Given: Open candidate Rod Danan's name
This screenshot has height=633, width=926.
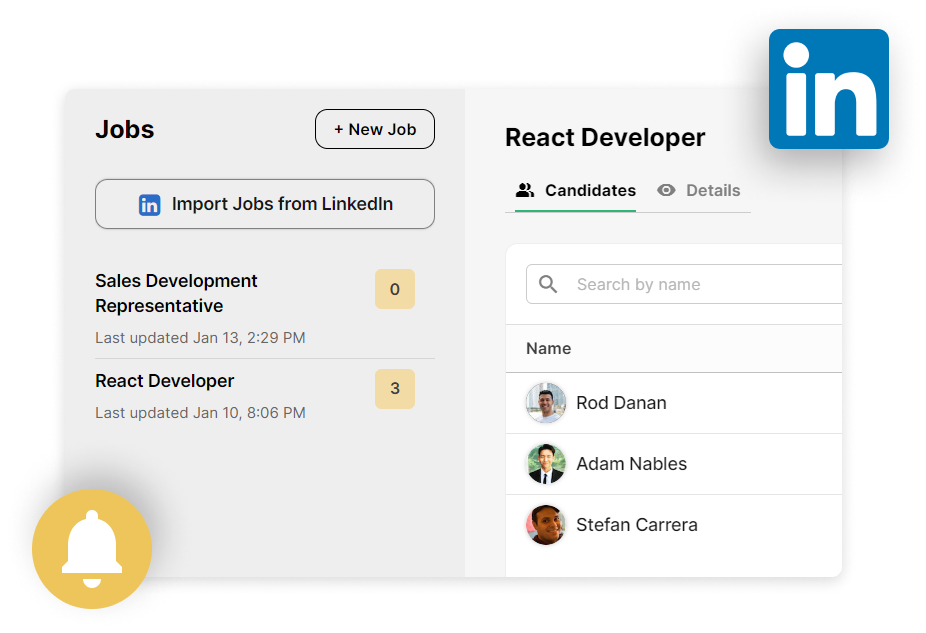Looking at the screenshot, I should (x=621, y=403).
